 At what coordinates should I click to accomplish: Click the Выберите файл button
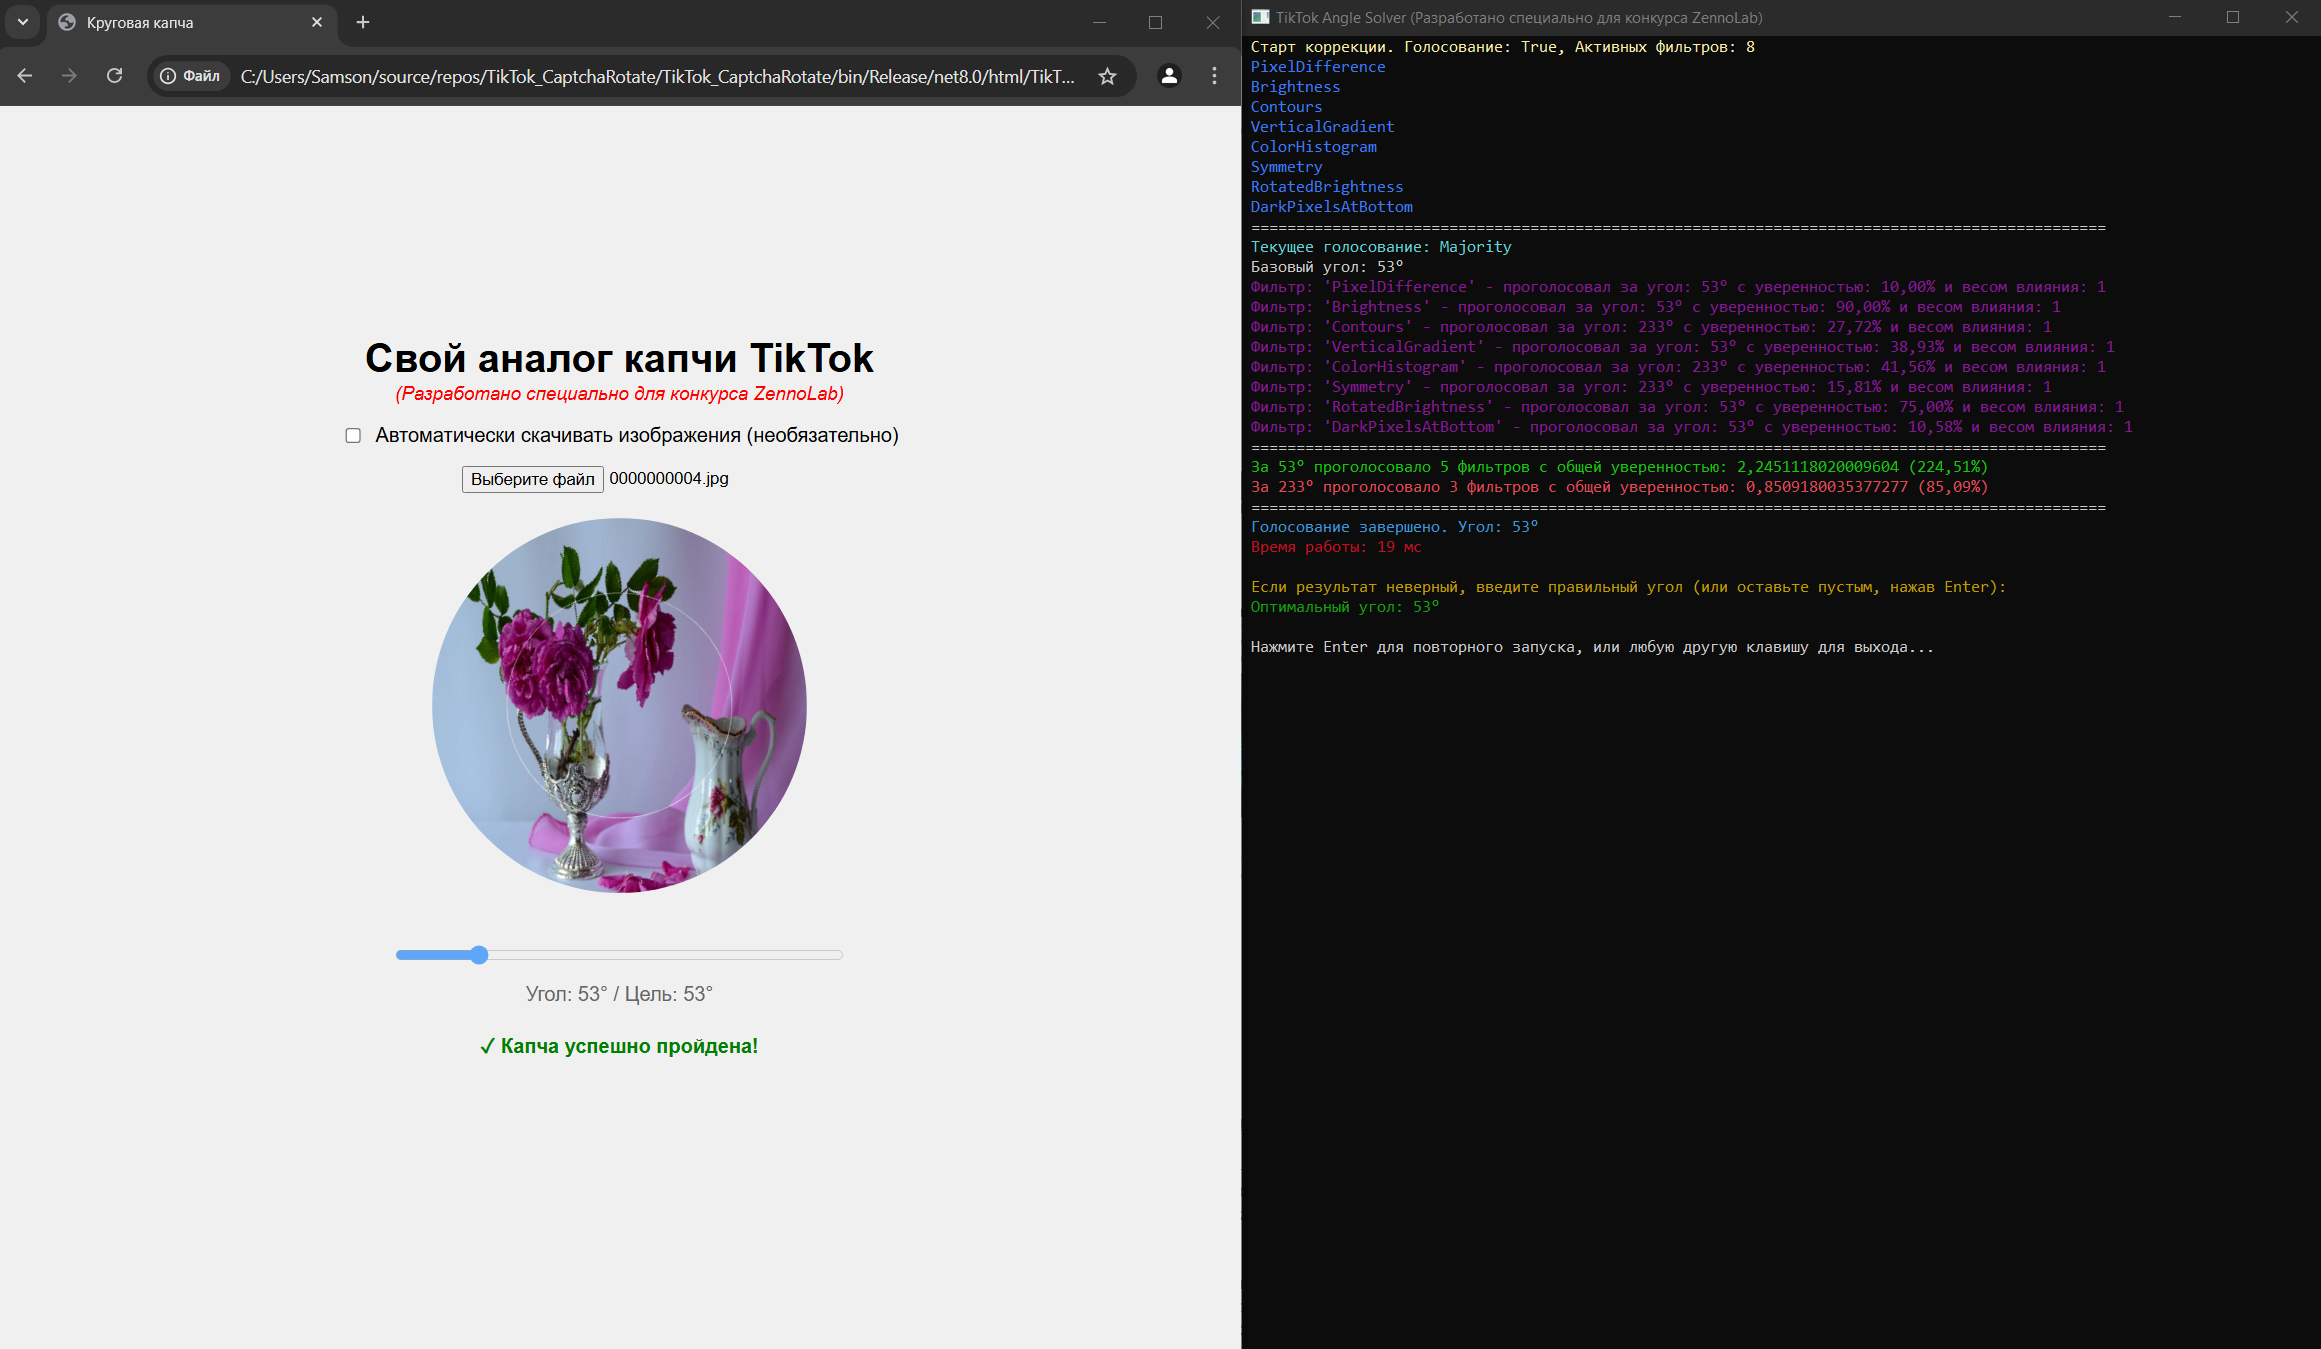click(x=532, y=479)
